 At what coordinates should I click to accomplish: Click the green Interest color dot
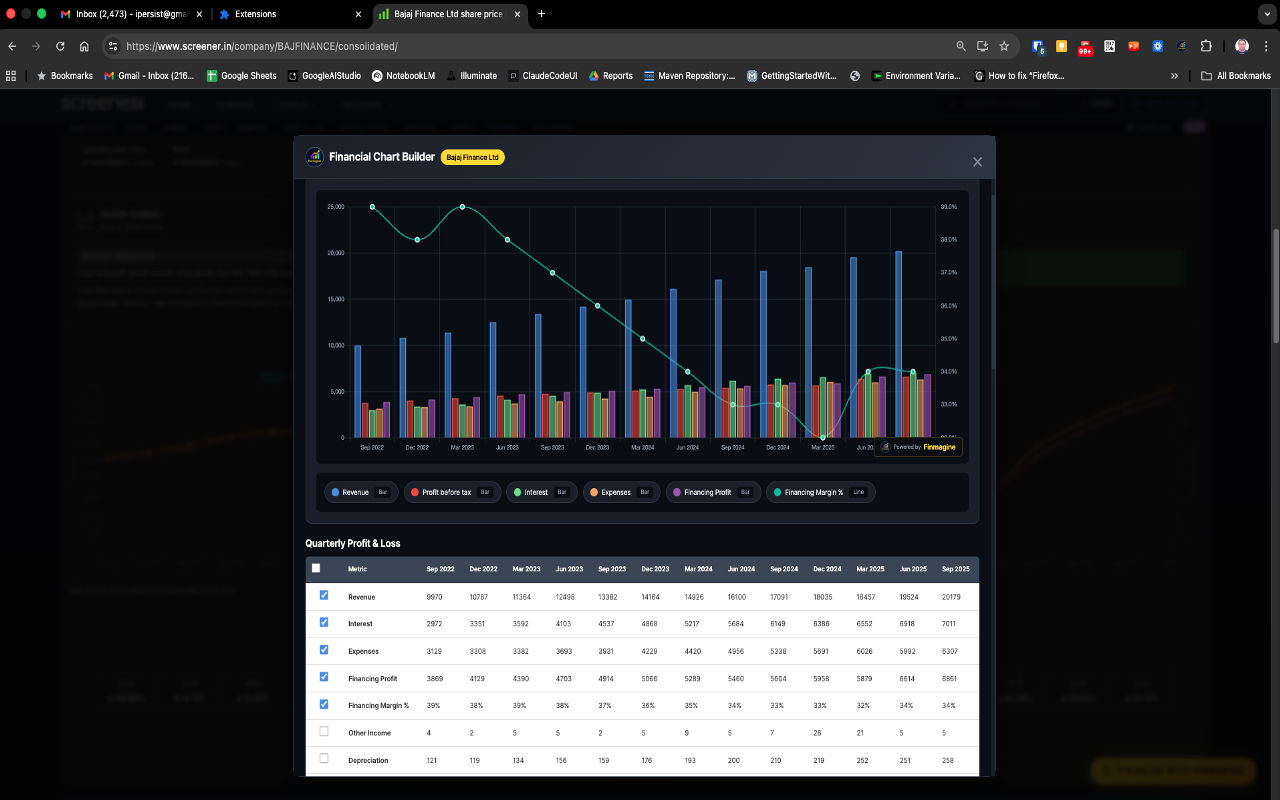click(x=518, y=491)
